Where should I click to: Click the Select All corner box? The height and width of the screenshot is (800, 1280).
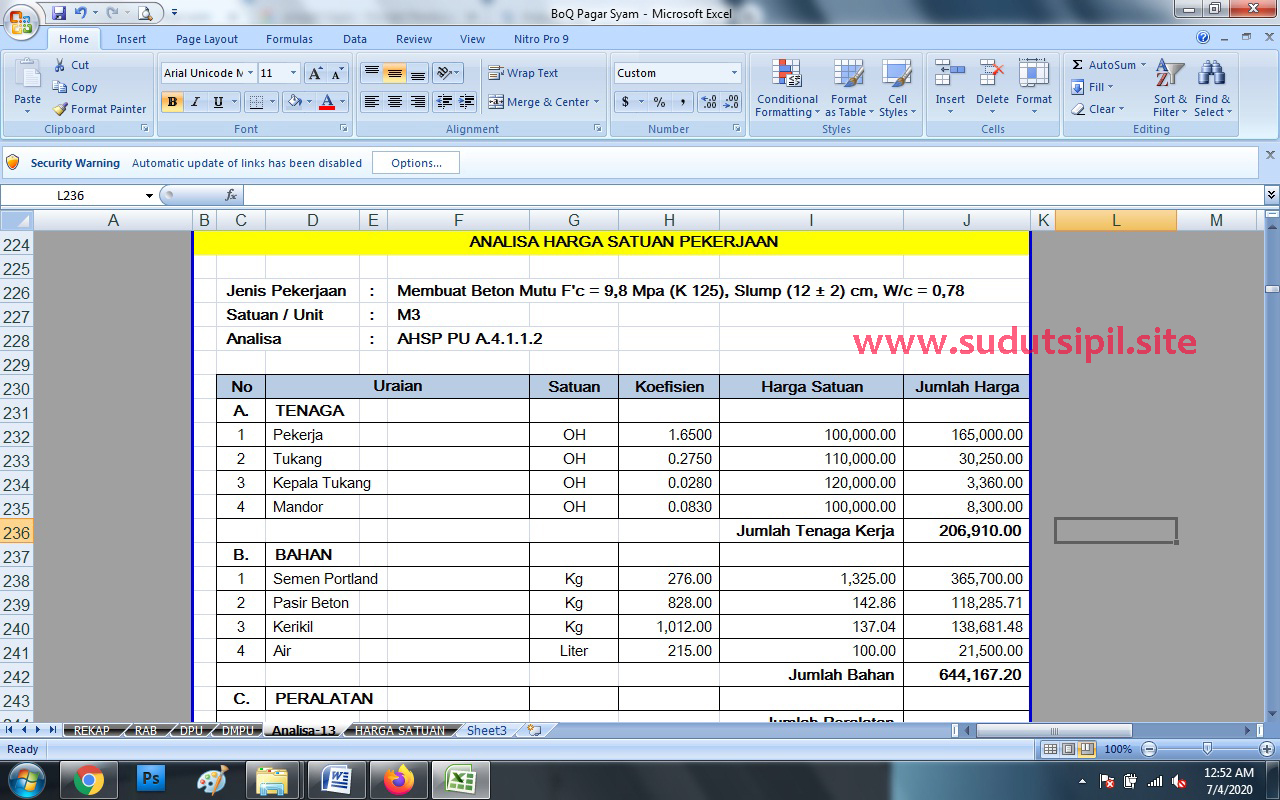(16, 221)
